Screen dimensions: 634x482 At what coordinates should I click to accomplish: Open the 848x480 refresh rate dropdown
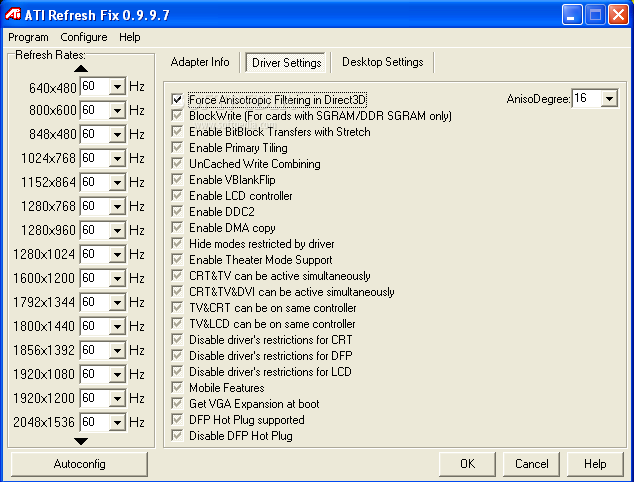click(x=117, y=134)
